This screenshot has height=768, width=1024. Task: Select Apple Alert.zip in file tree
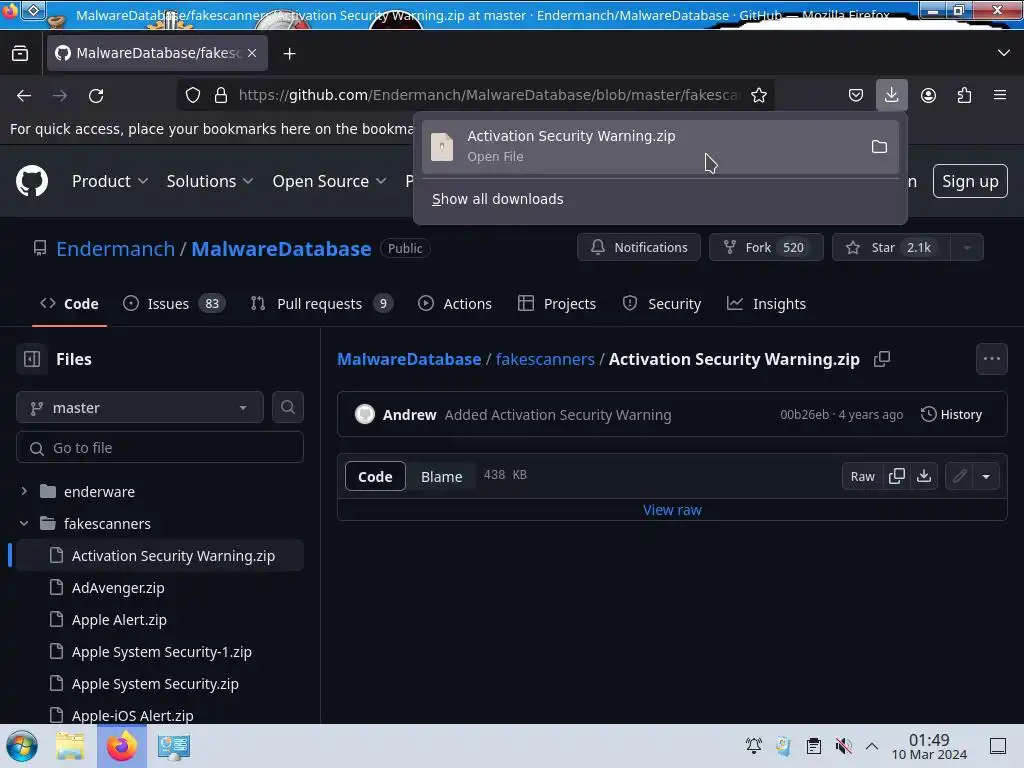[x=119, y=620]
